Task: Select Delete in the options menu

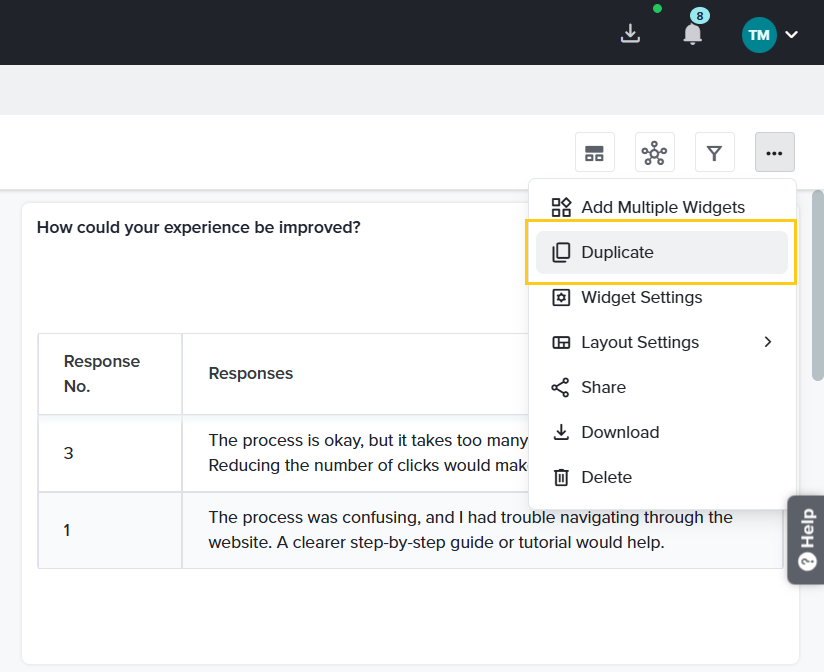Action: [x=662, y=477]
